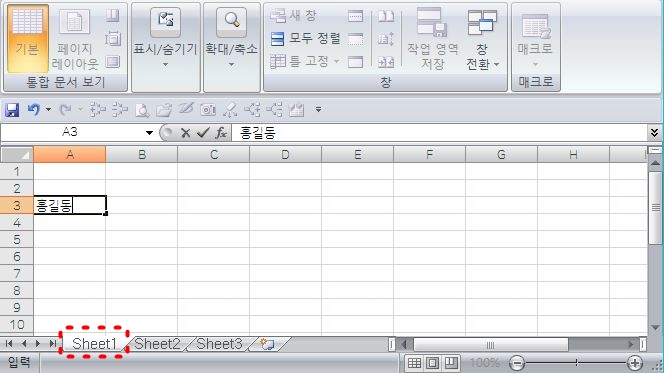Click 모두 정렬 to arrange all windows
Viewport: 664px width, 373px height.
pos(305,39)
